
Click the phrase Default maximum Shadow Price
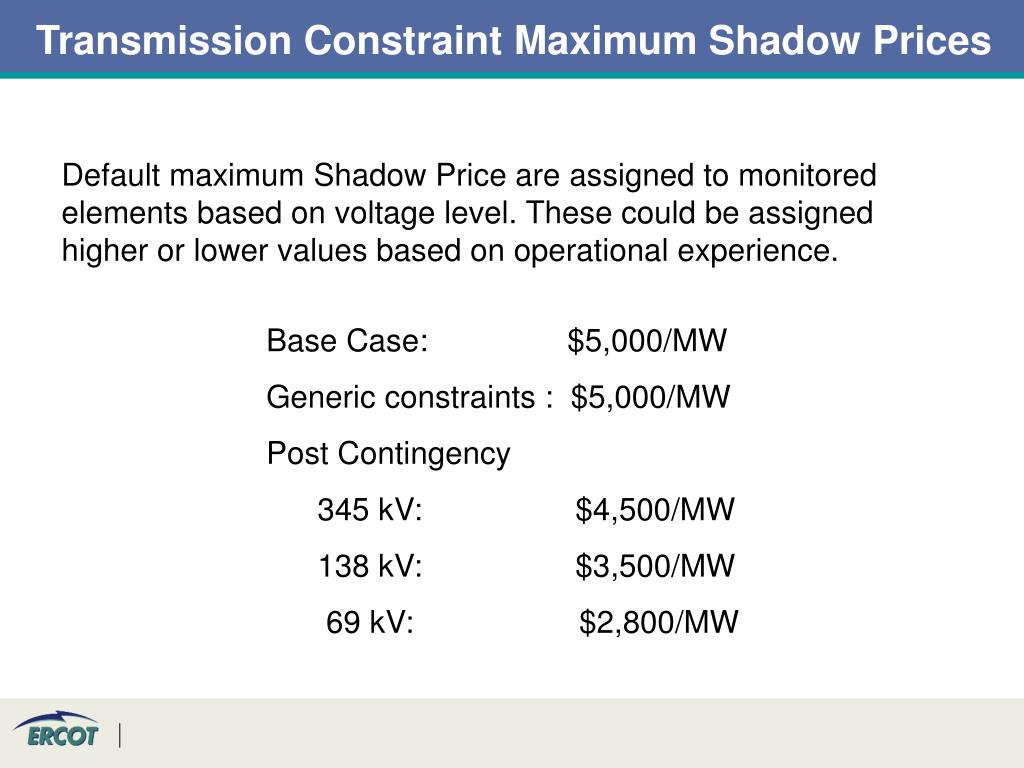[x=284, y=176]
